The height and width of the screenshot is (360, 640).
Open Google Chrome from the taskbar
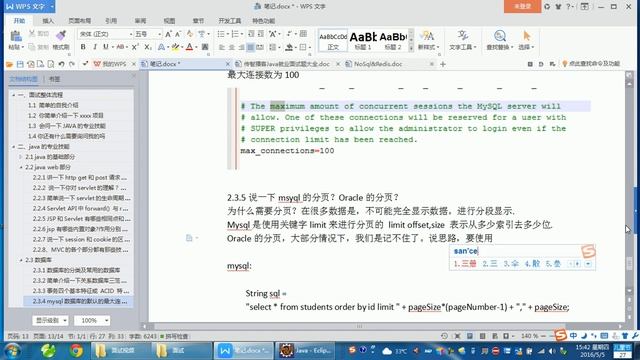(76, 351)
